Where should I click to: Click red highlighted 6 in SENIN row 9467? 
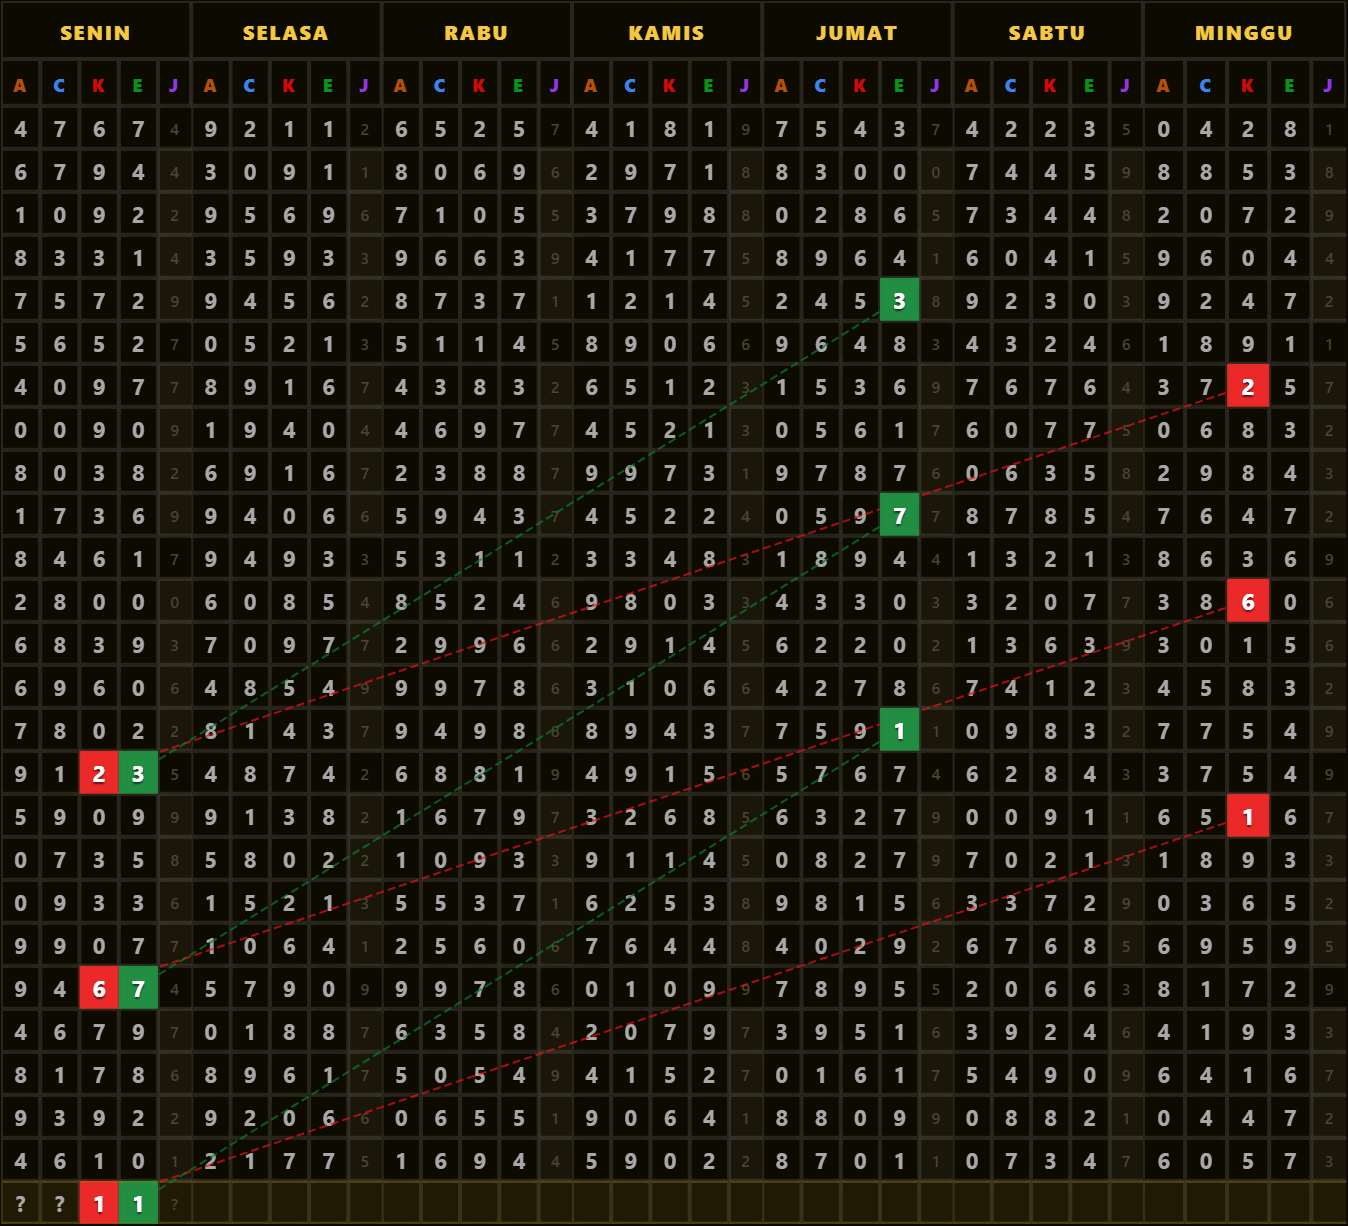[98, 989]
